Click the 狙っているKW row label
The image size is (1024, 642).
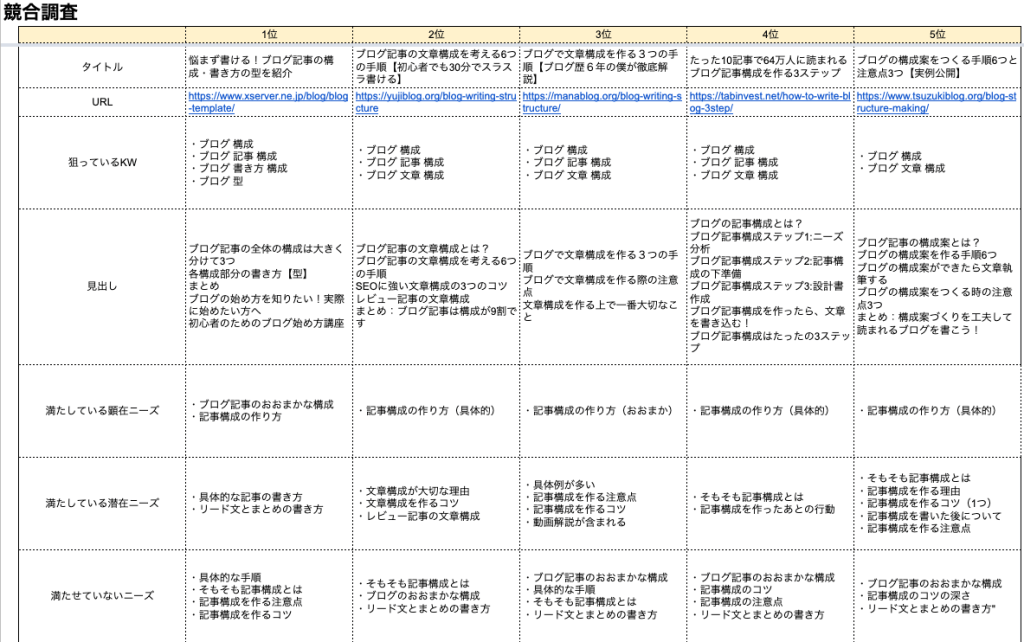point(102,163)
